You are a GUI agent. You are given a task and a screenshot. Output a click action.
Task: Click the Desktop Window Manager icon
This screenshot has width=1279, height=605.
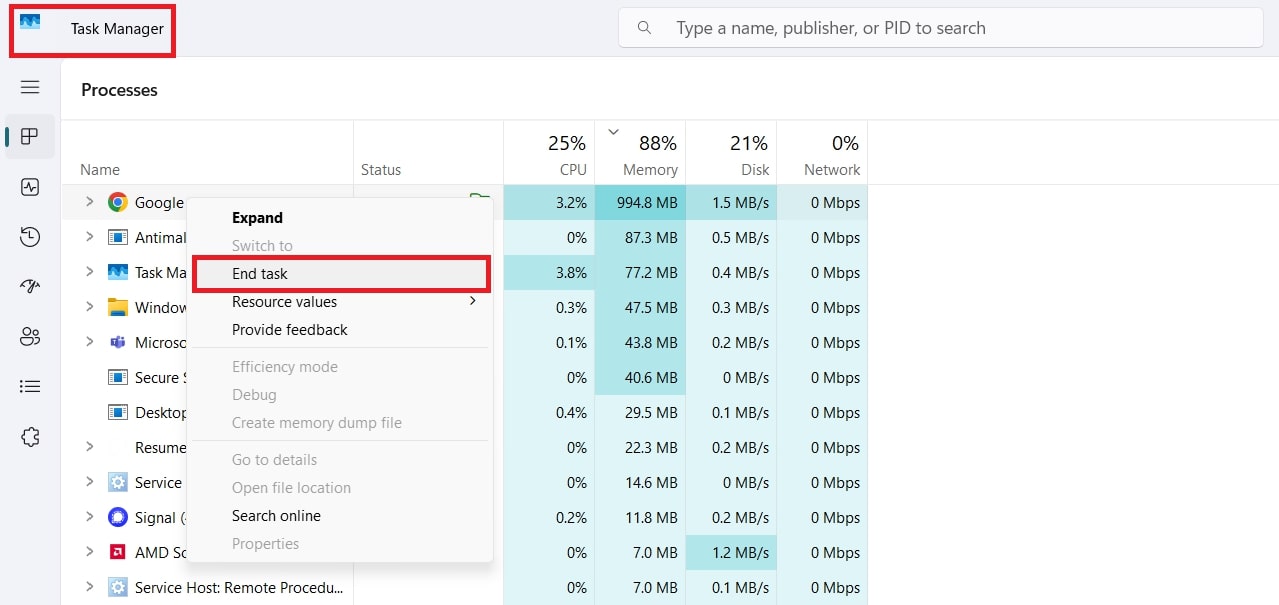pos(118,412)
